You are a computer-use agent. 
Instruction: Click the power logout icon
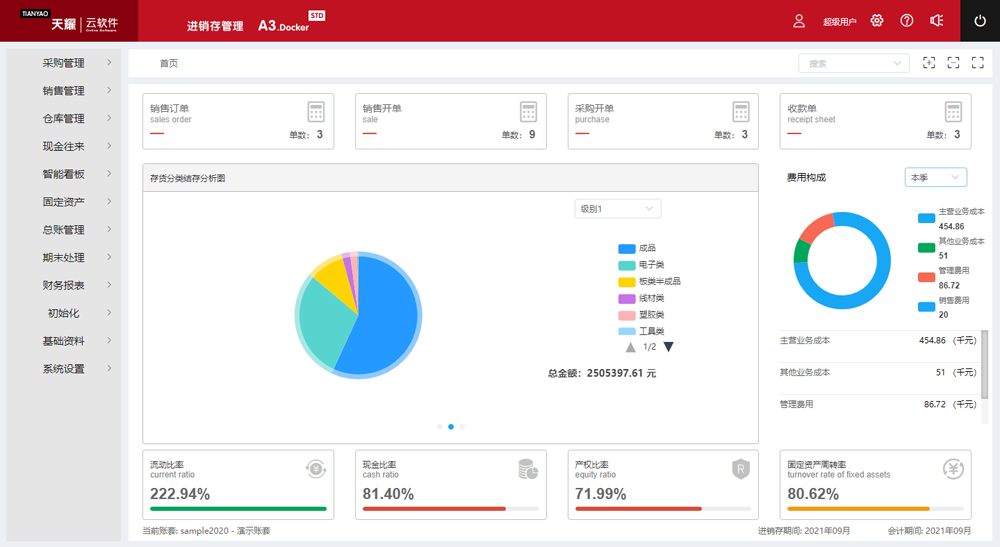[x=979, y=21]
